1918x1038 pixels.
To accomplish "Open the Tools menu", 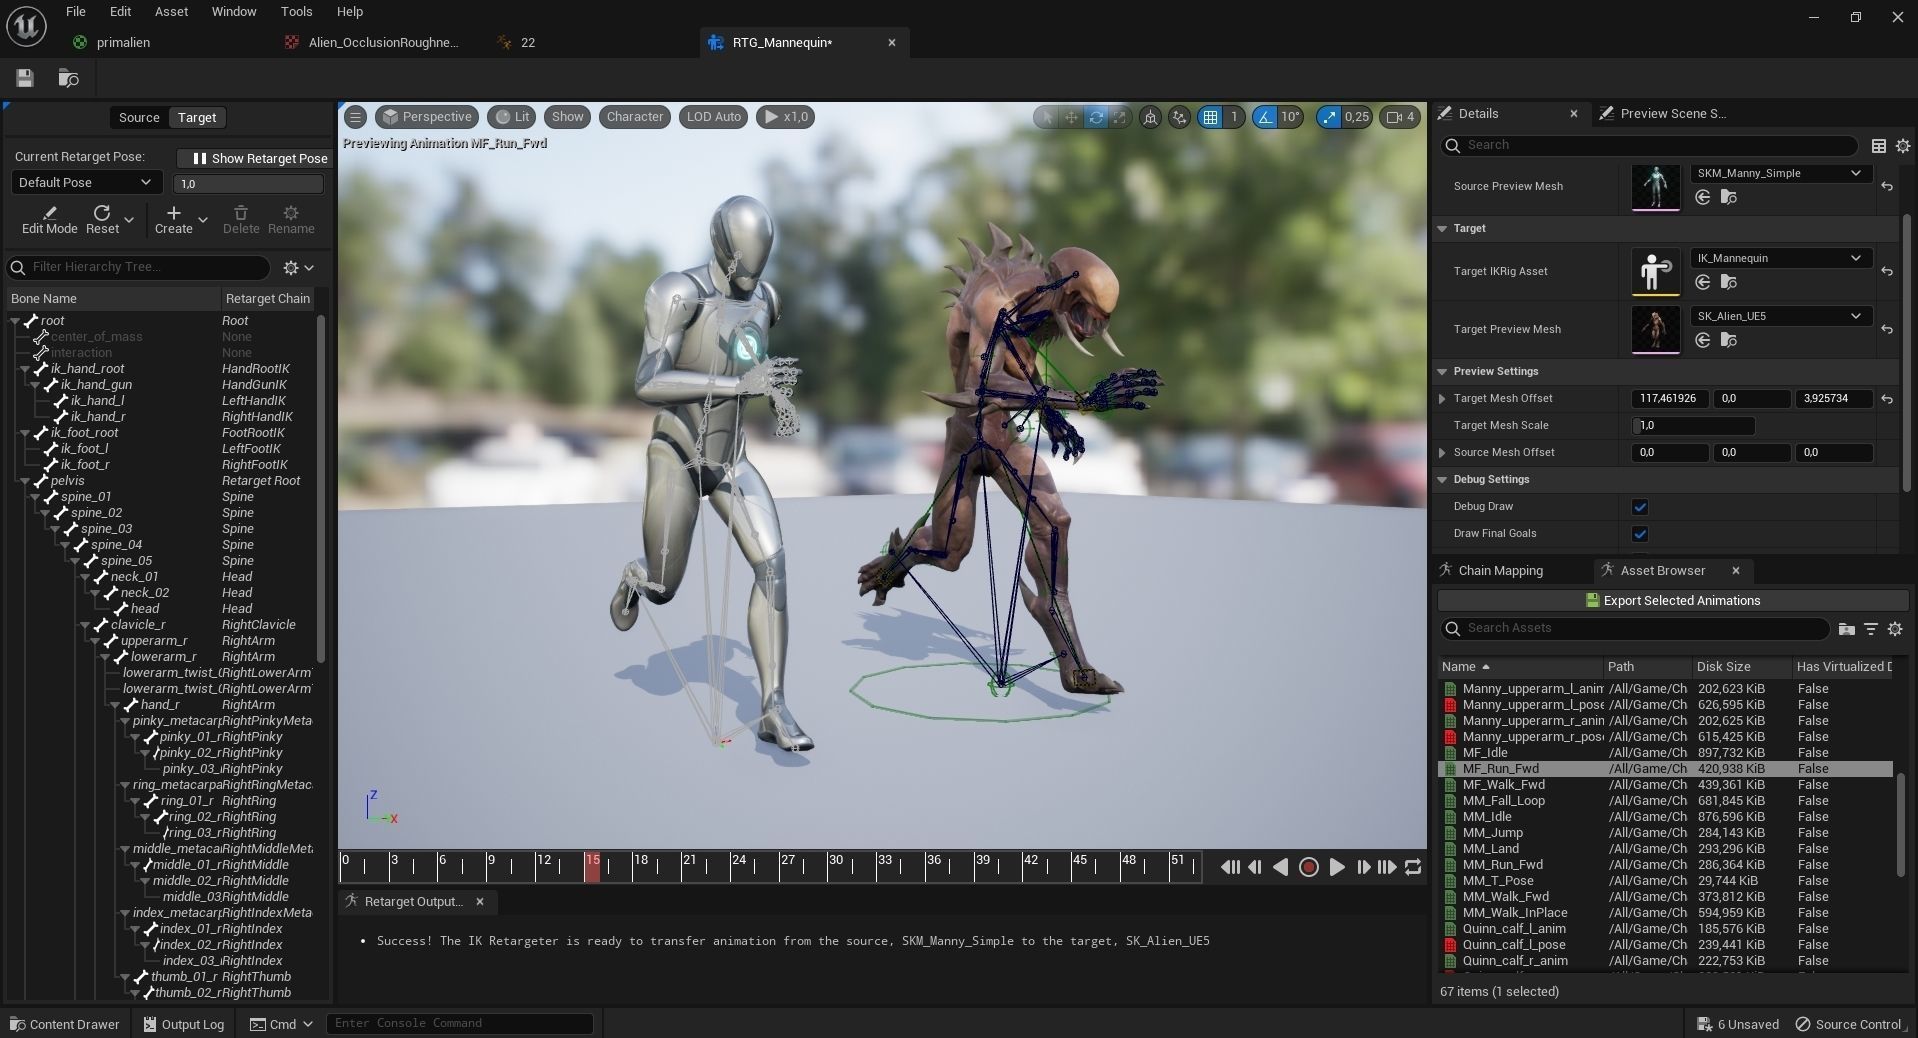I will point(296,12).
